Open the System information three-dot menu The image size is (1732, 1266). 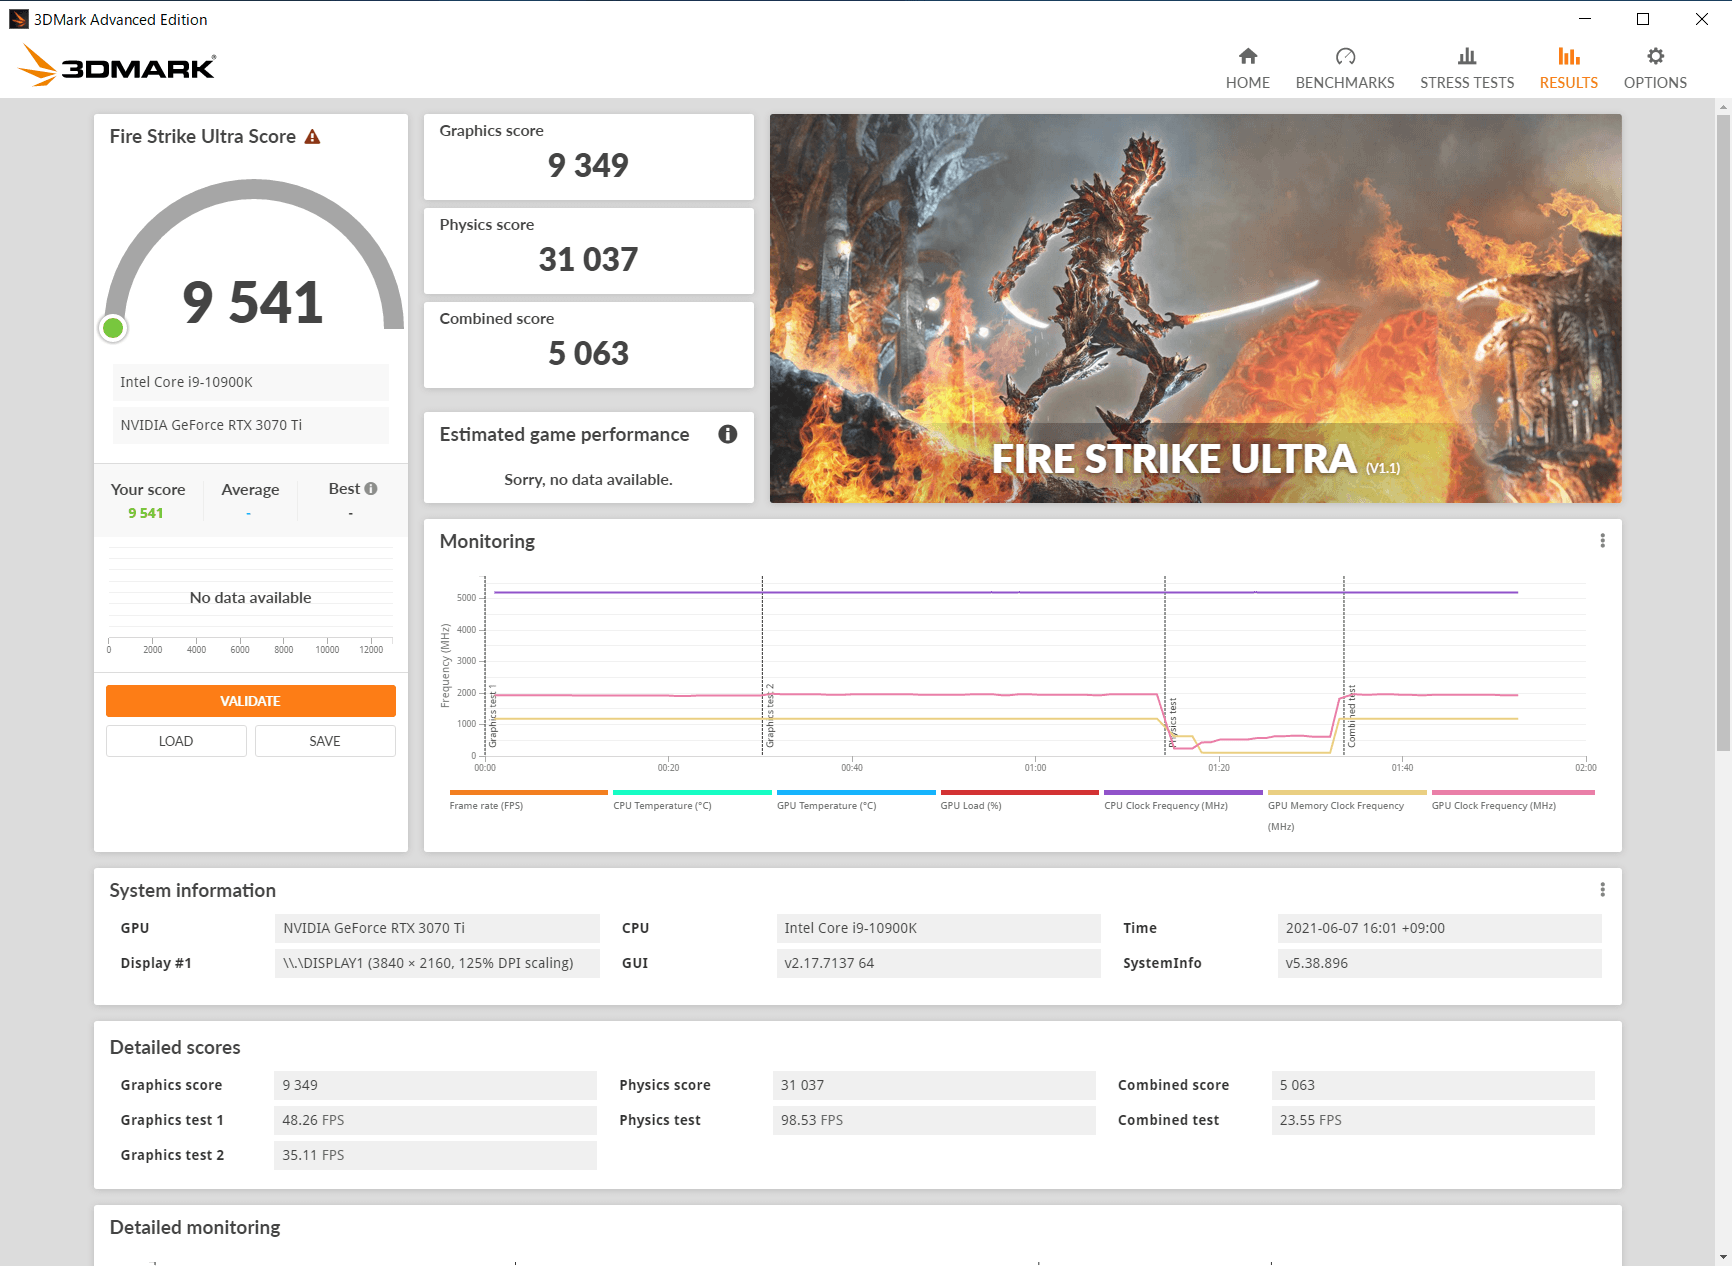point(1602,890)
